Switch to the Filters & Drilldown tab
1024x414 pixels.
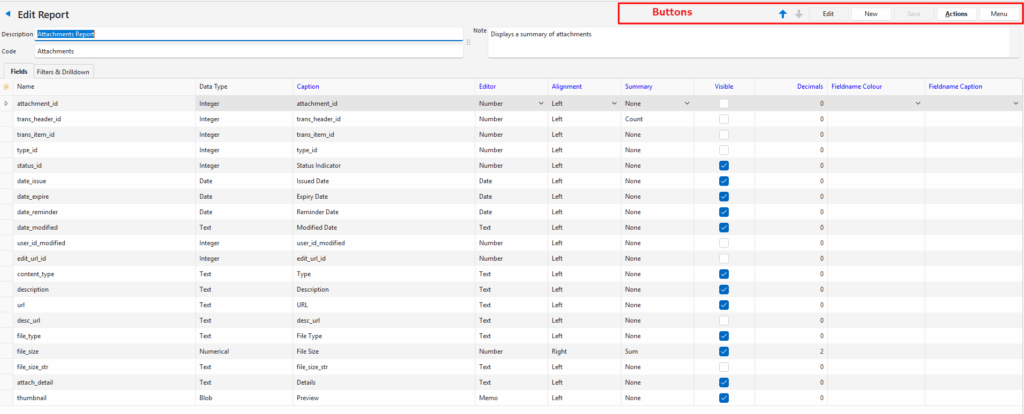point(63,72)
